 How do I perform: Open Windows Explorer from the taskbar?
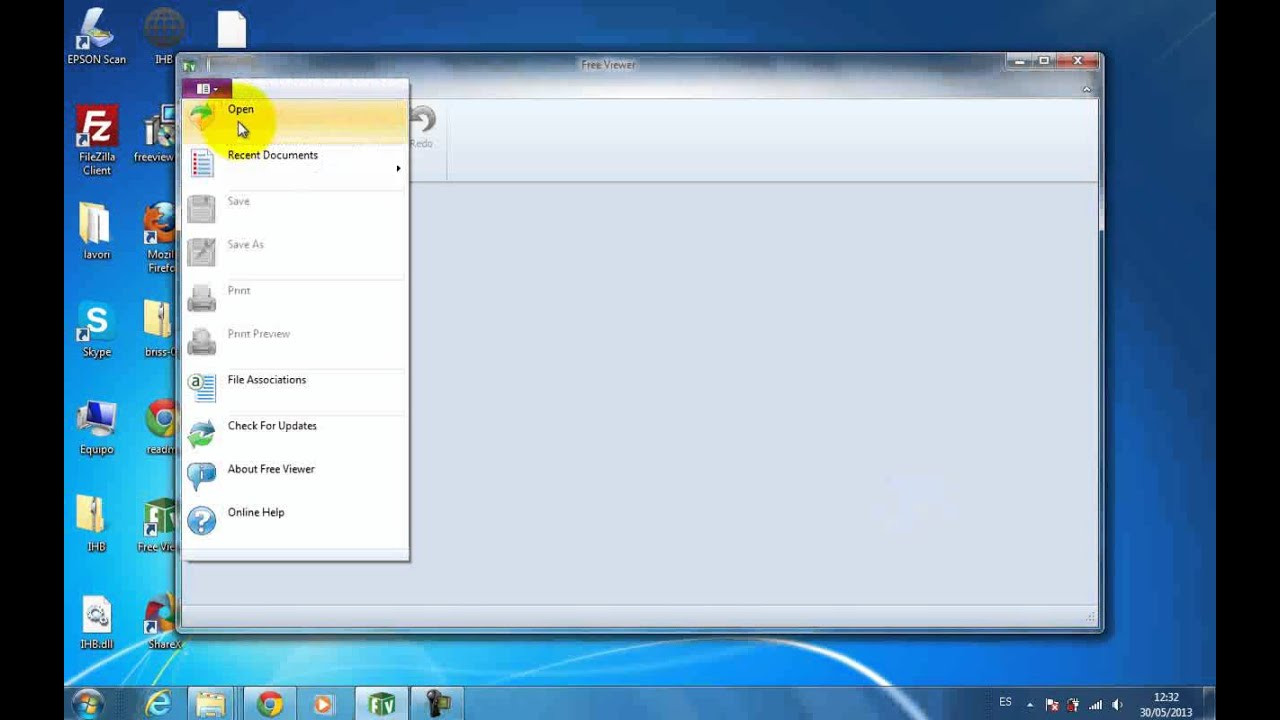click(211, 704)
